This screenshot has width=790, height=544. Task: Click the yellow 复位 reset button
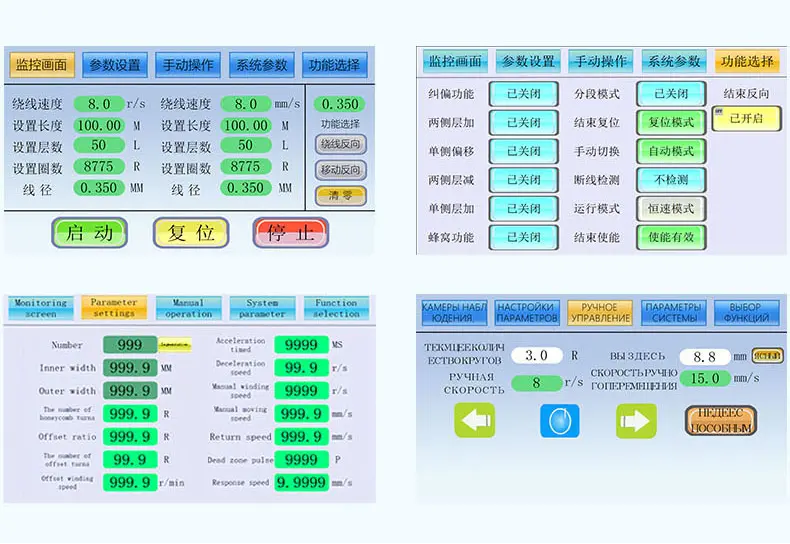pos(191,233)
